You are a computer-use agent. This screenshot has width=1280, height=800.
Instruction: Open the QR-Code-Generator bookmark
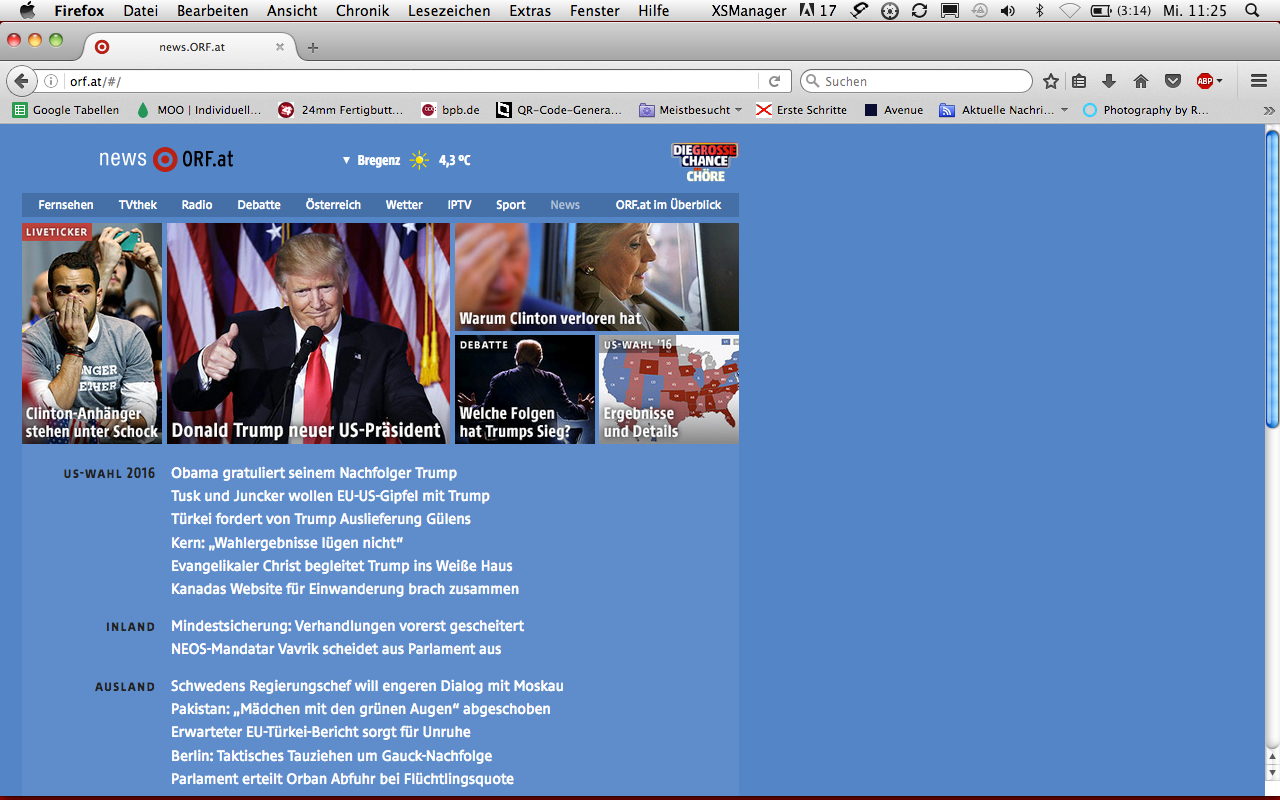click(x=559, y=110)
